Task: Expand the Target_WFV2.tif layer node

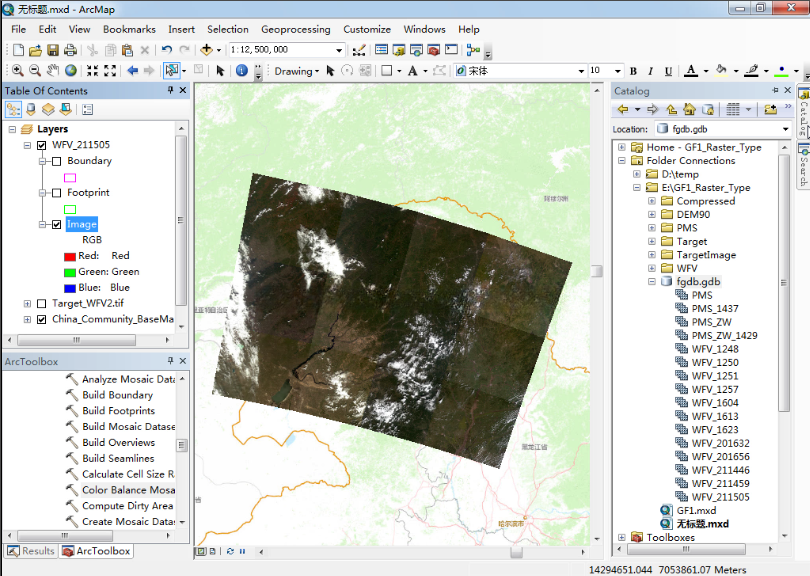Action: 27,303
